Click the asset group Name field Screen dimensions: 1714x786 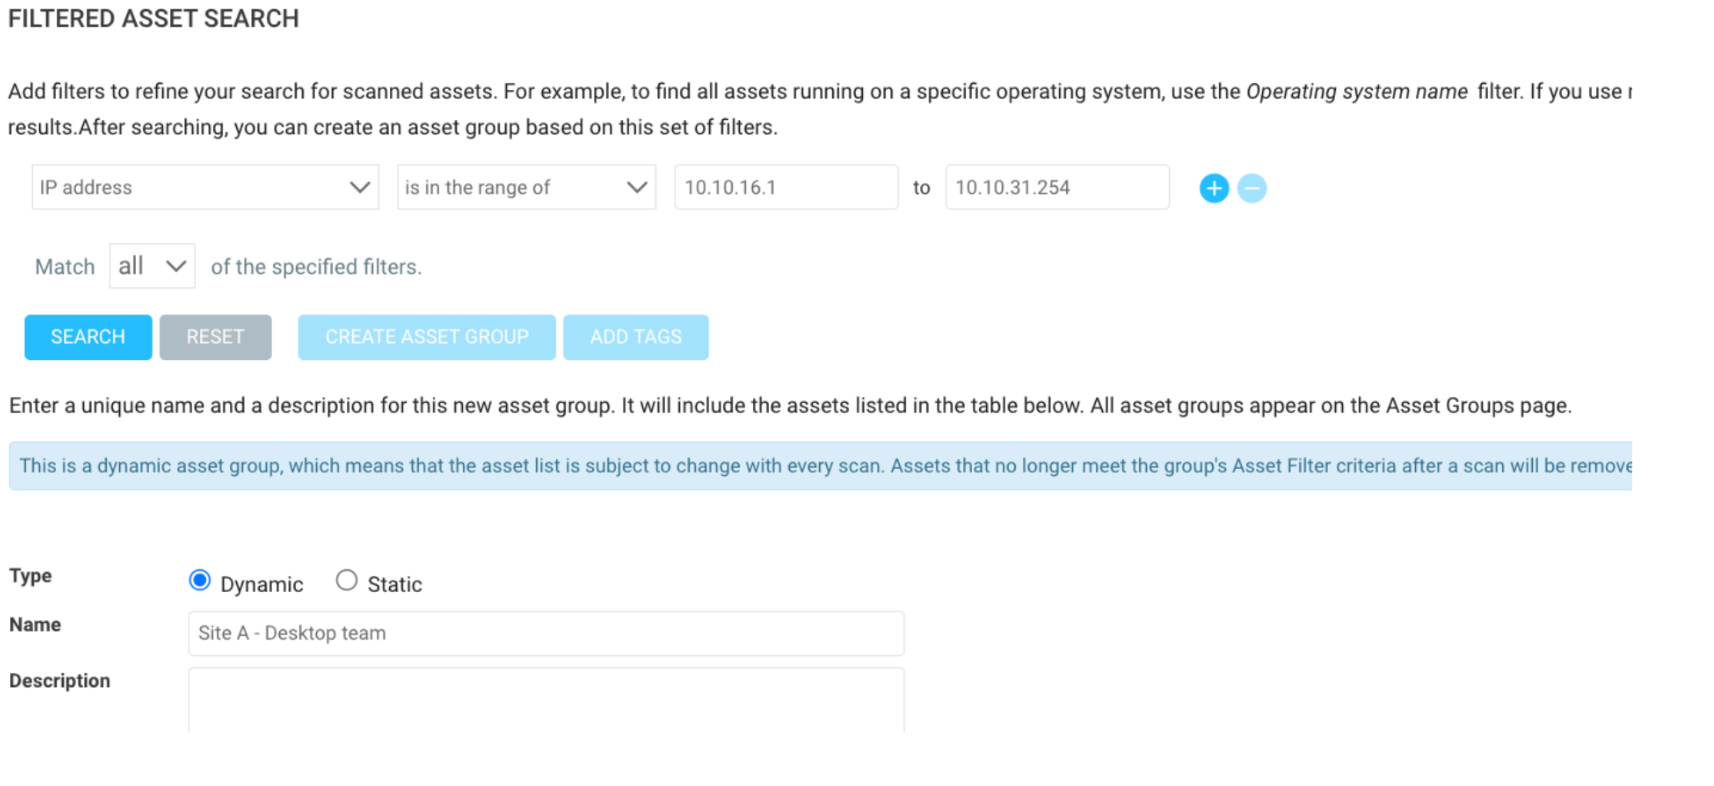tap(545, 633)
